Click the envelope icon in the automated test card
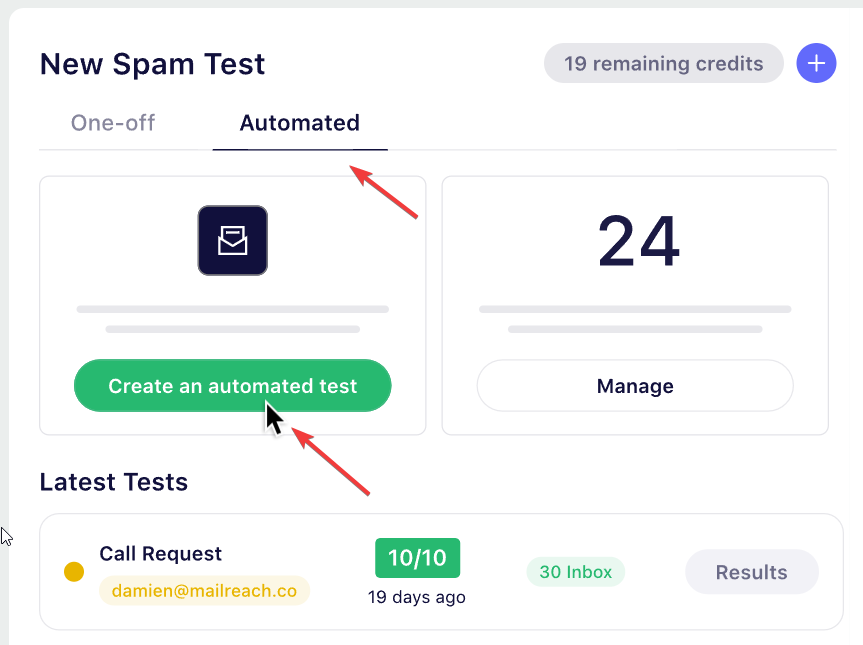This screenshot has height=645, width=863. click(x=233, y=240)
